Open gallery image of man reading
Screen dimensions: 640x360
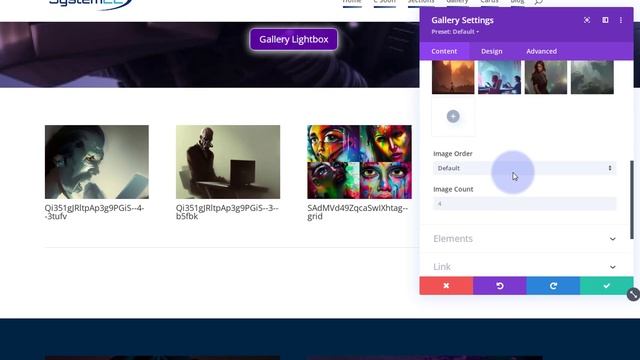click(x=97, y=162)
